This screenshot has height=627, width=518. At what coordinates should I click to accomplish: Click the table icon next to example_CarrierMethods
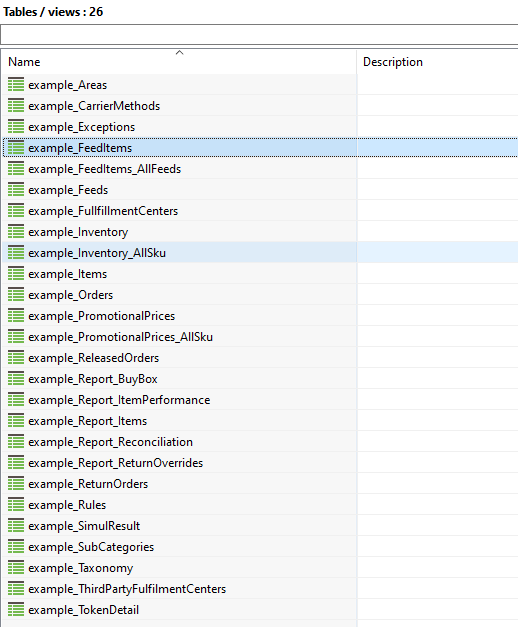point(16,106)
